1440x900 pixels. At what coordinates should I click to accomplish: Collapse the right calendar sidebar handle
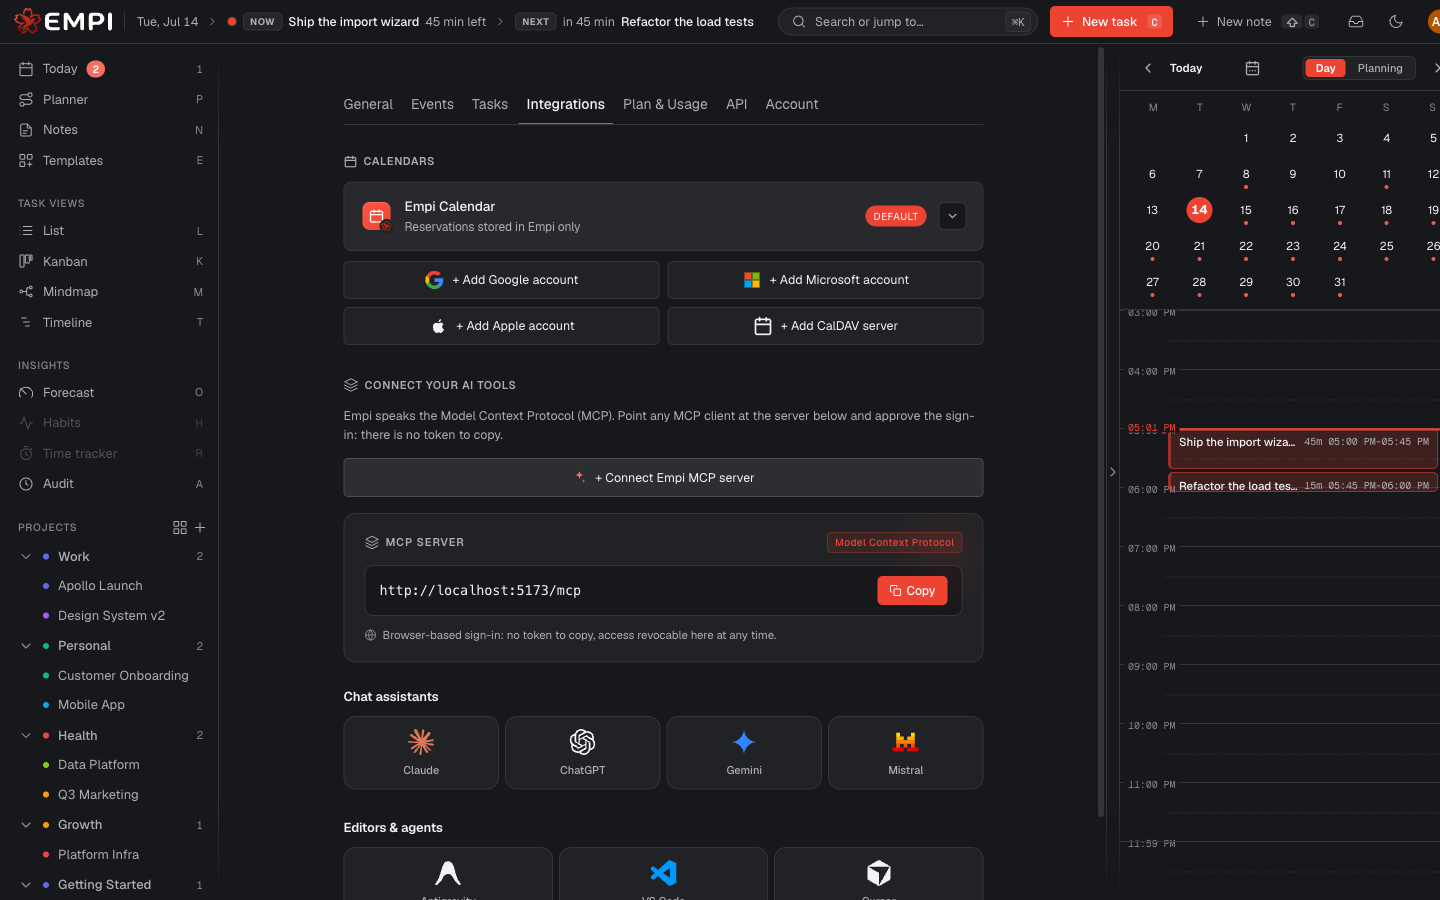coord(1112,472)
